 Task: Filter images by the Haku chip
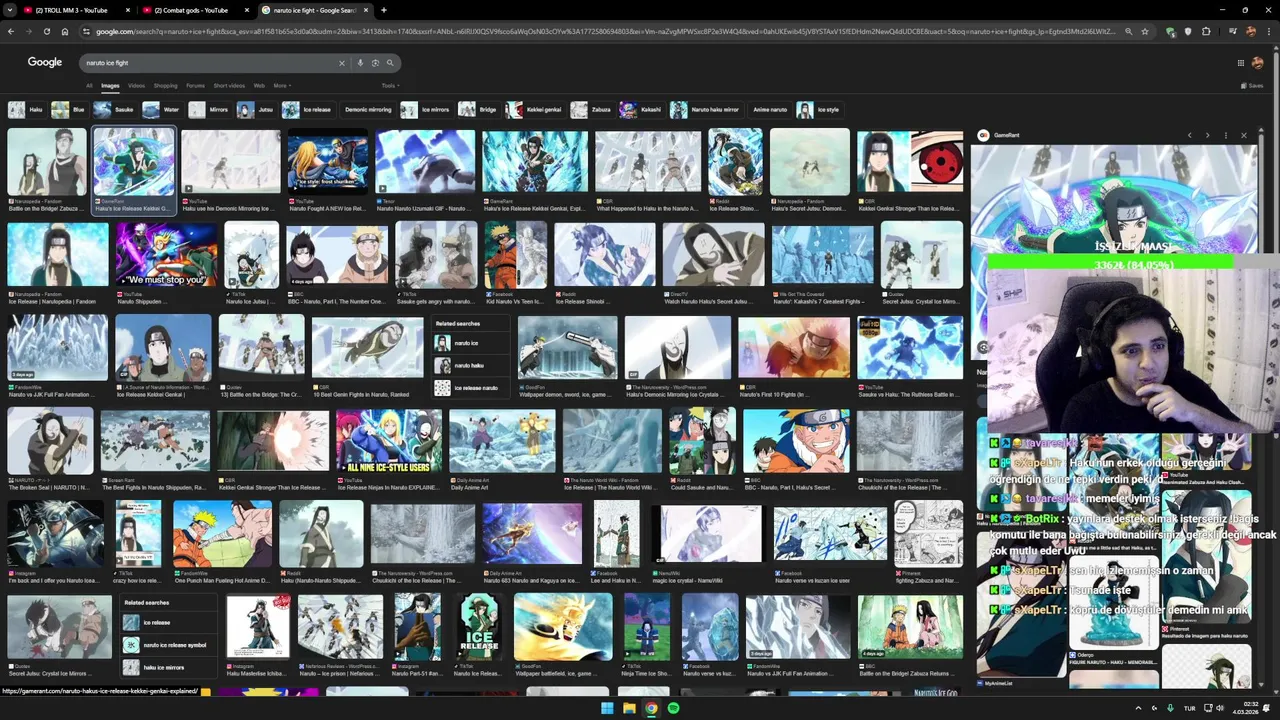click(x=26, y=110)
